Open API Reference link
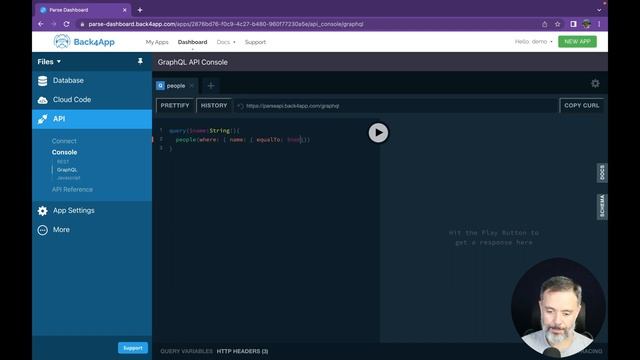This screenshot has height=360, width=640. click(x=72, y=189)
